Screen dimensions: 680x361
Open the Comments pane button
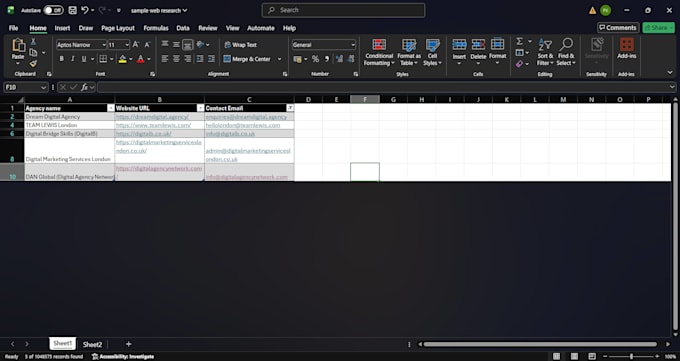pos(618,28)
